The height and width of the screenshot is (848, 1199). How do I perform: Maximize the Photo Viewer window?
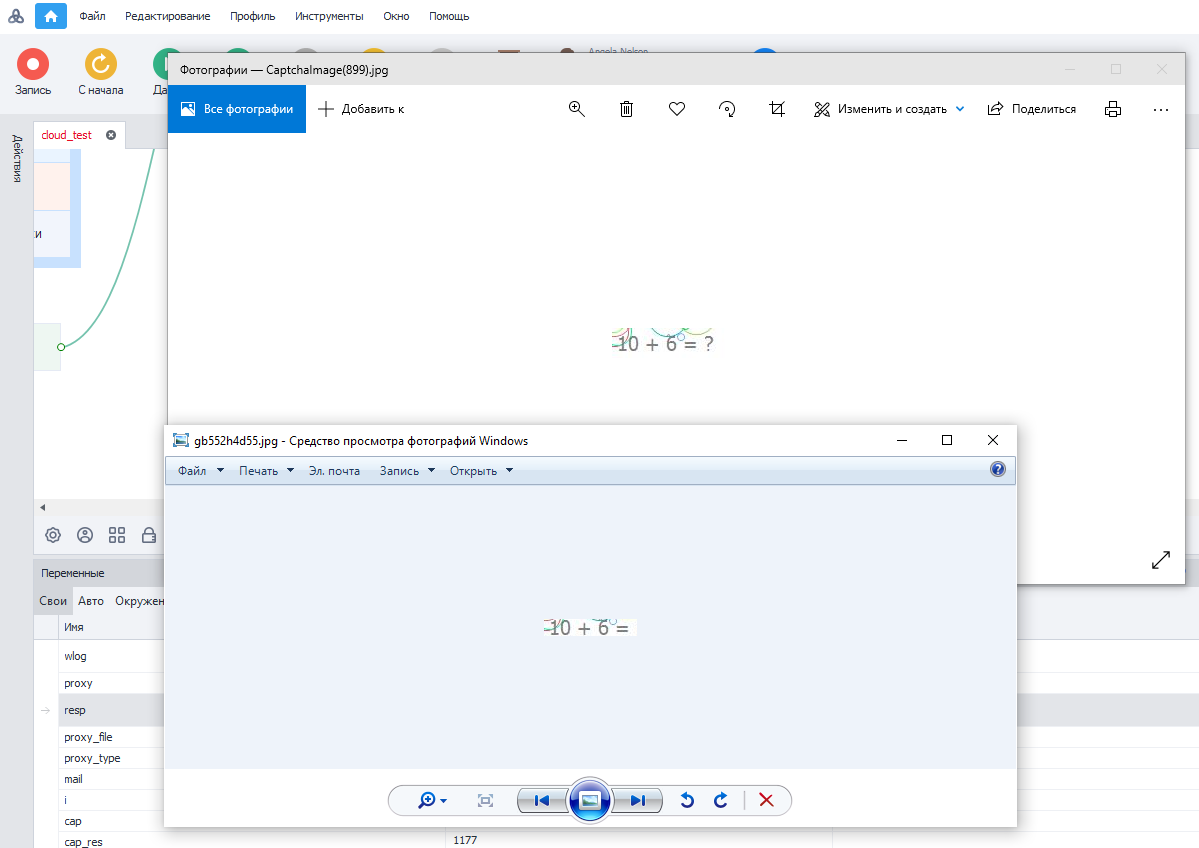pyautogui.click(x=947, y=440)
